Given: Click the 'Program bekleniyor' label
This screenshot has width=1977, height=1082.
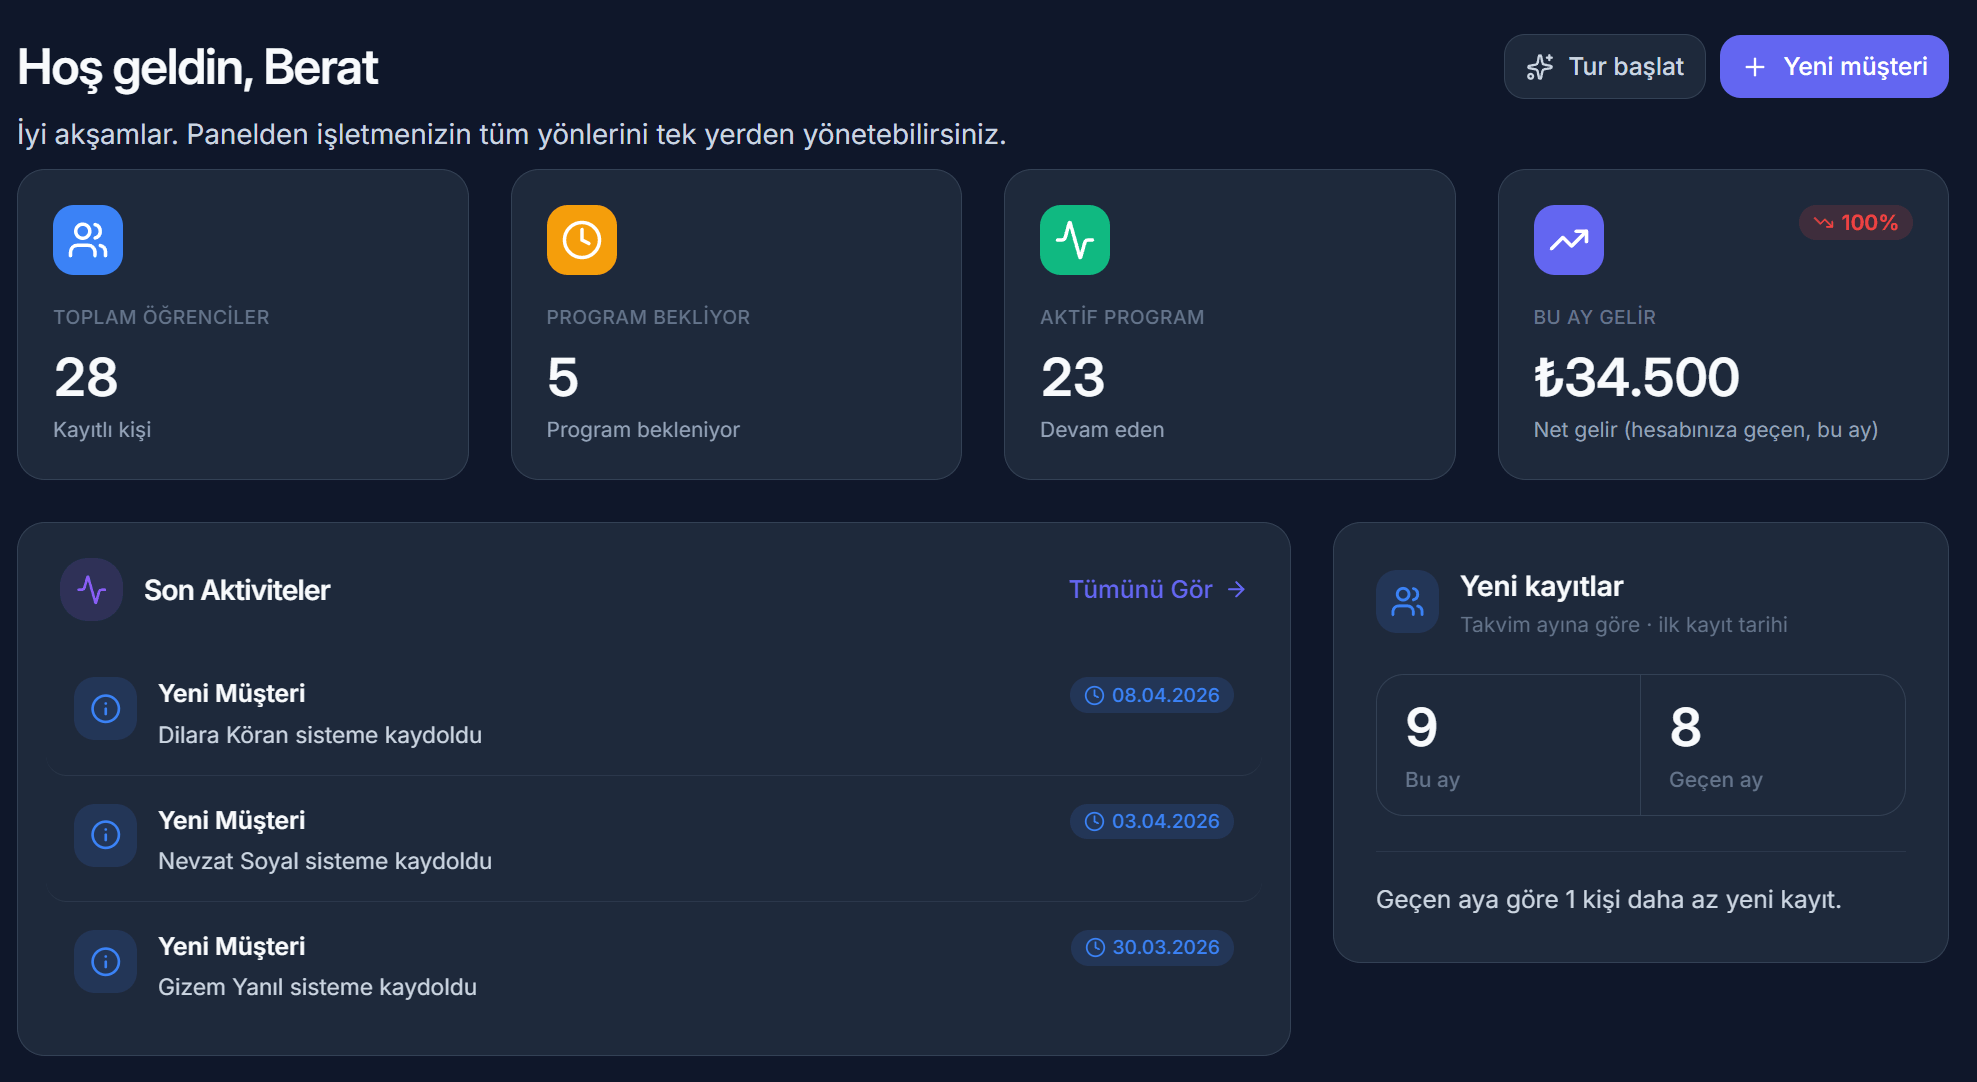Looking at the screenshot, I should (x=643, y=430).
